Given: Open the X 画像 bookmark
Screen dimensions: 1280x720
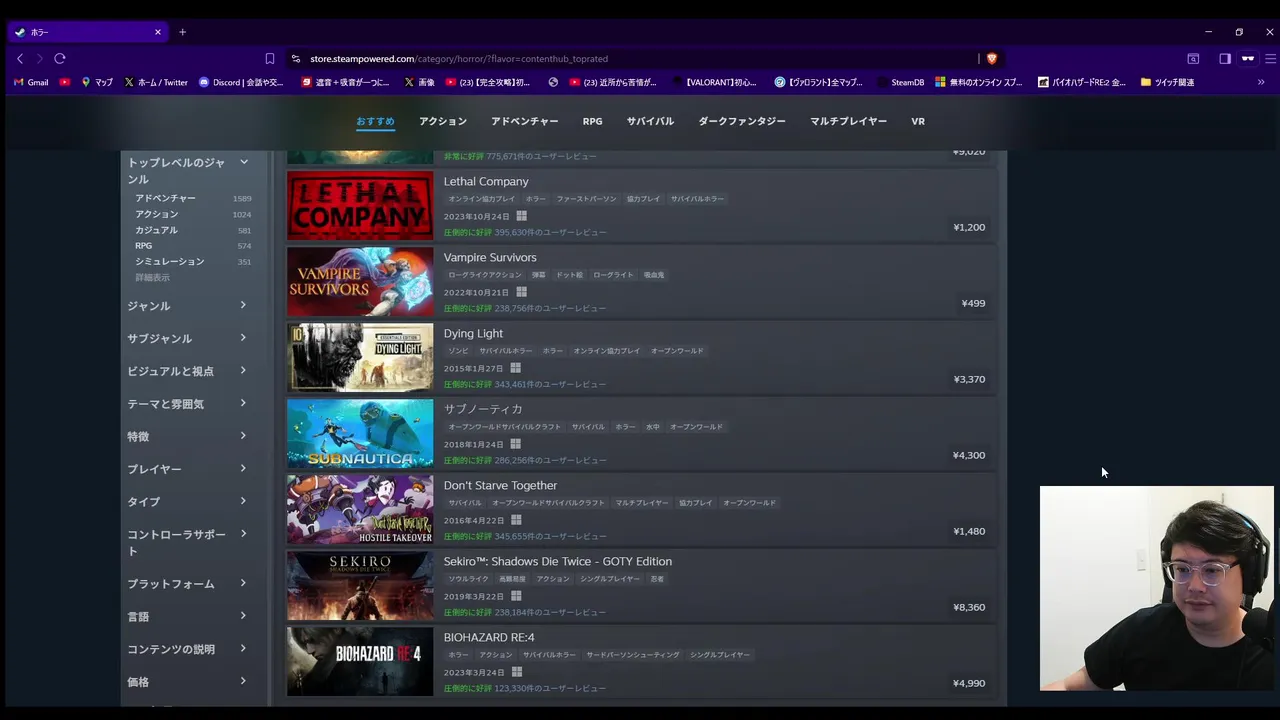Looking at the screenshot, I should point(419,82).
